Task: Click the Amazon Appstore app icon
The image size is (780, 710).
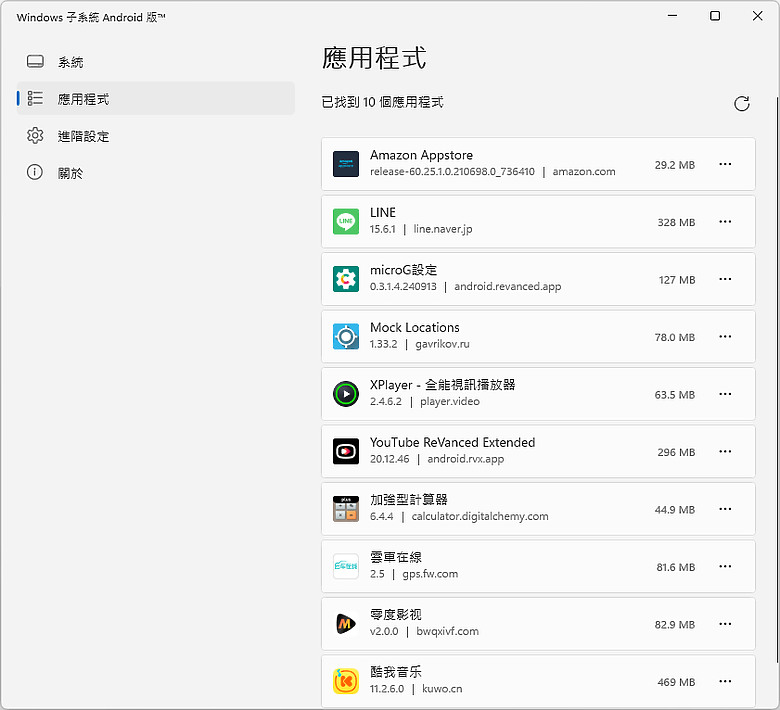Action: (346, 164)
